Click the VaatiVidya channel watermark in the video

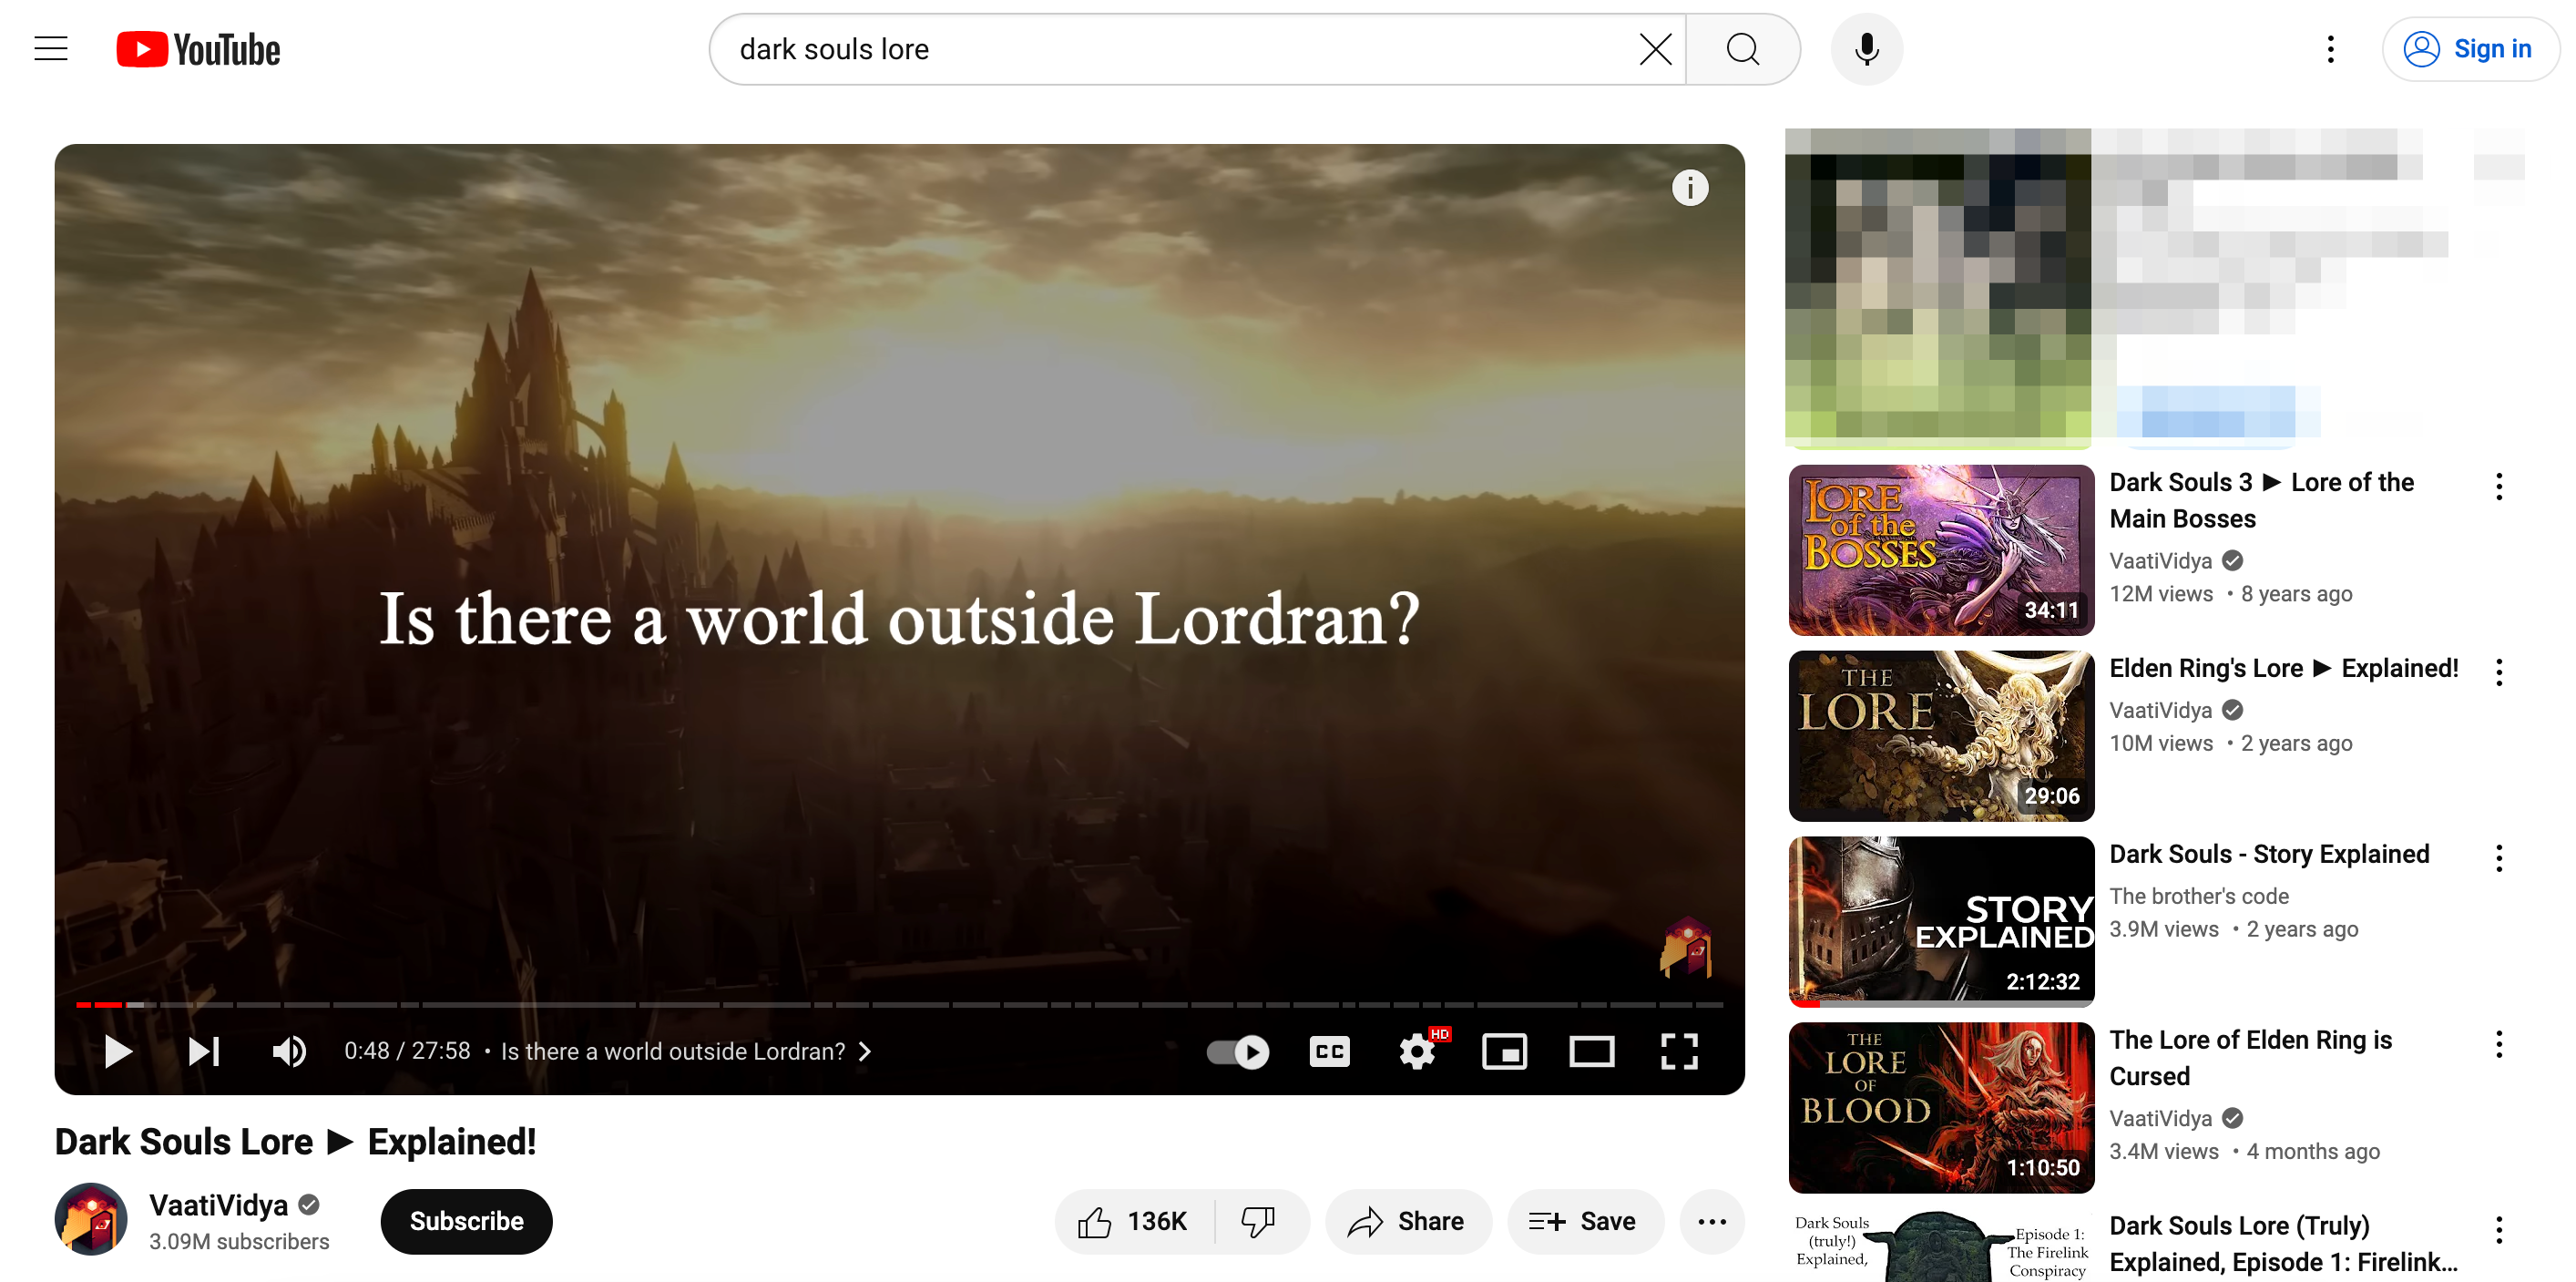[1685, 946]
